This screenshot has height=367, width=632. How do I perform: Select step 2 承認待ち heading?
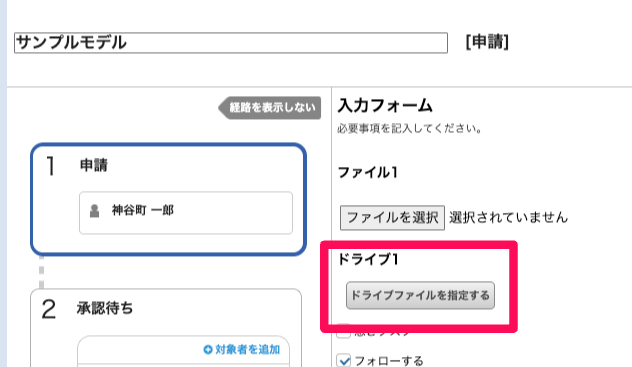(105, 308)
